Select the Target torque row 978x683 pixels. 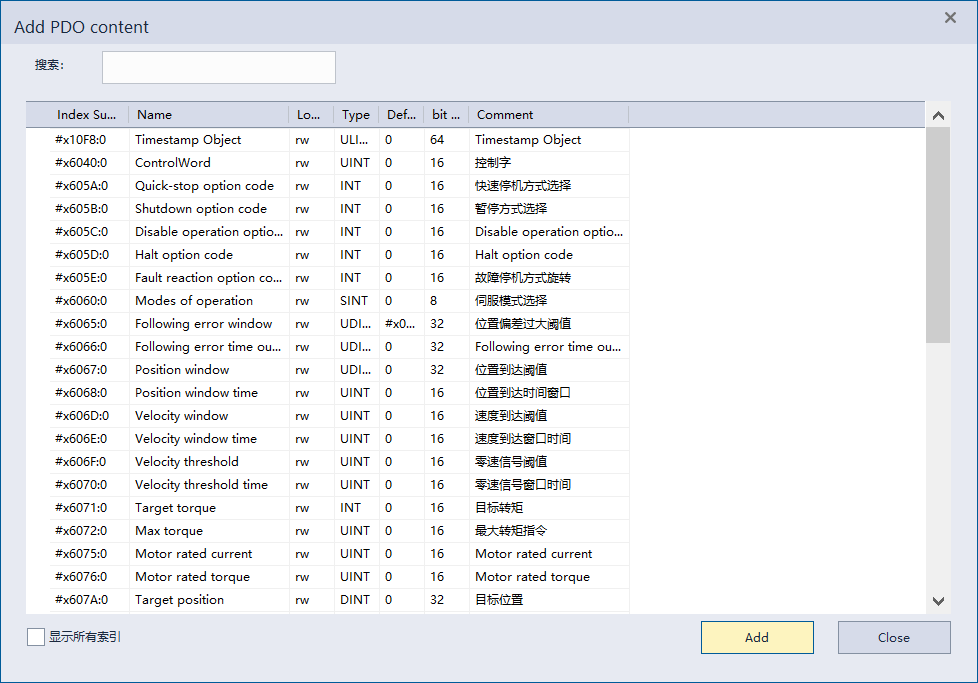[x=175, y=508]
